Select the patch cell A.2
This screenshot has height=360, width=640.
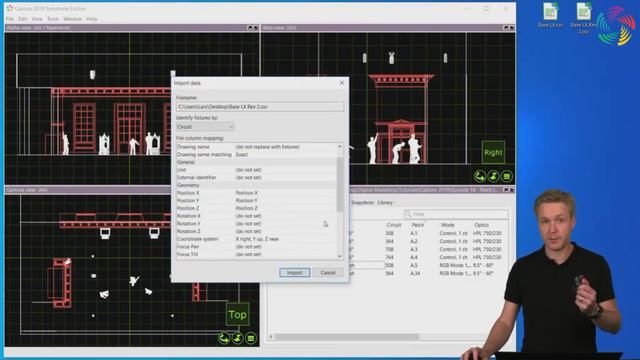pyautogui.click(x=414, y=242)
